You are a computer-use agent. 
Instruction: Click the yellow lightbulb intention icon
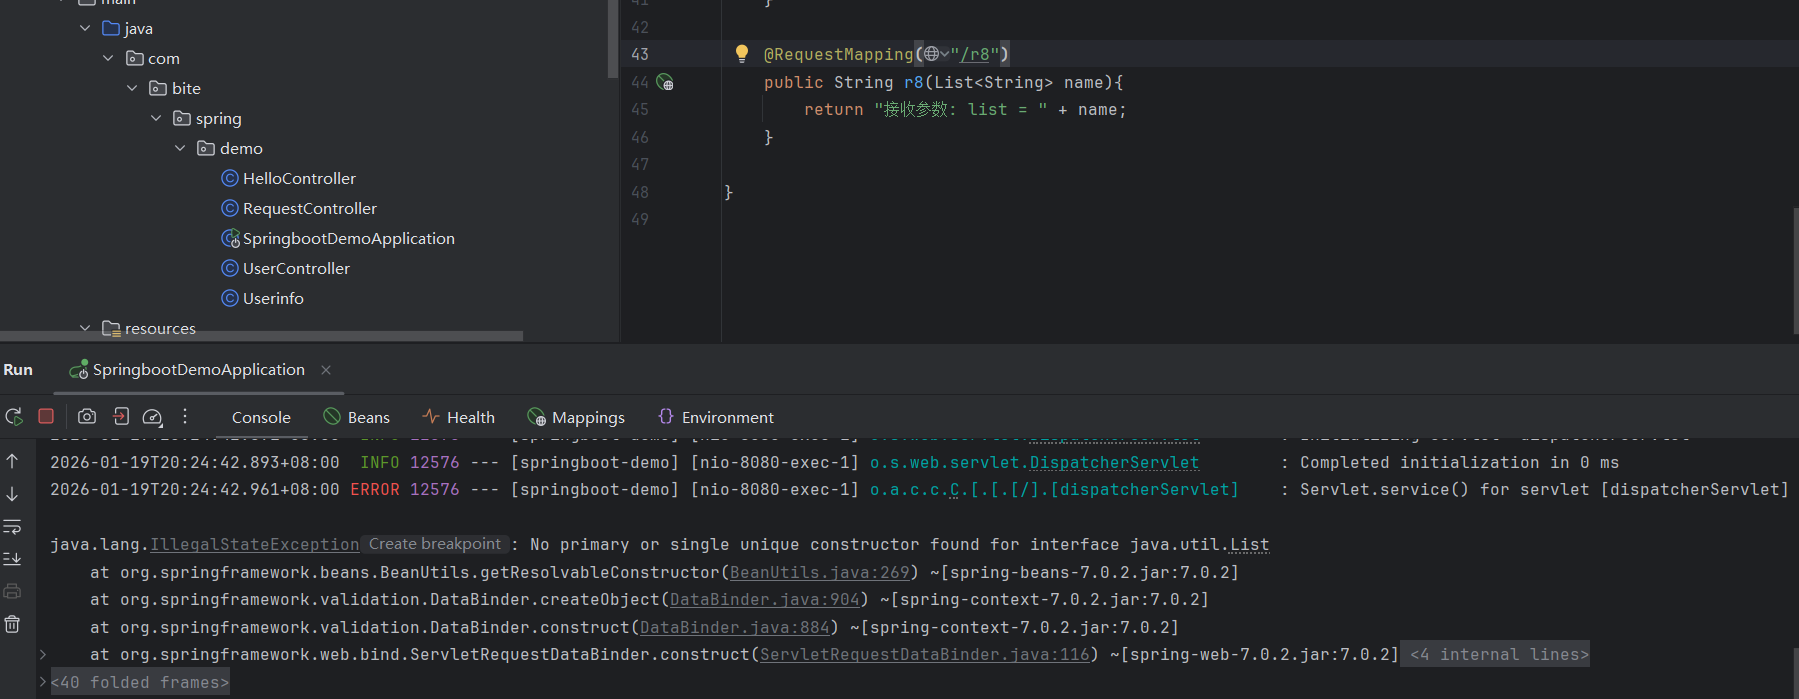[742, 54]
